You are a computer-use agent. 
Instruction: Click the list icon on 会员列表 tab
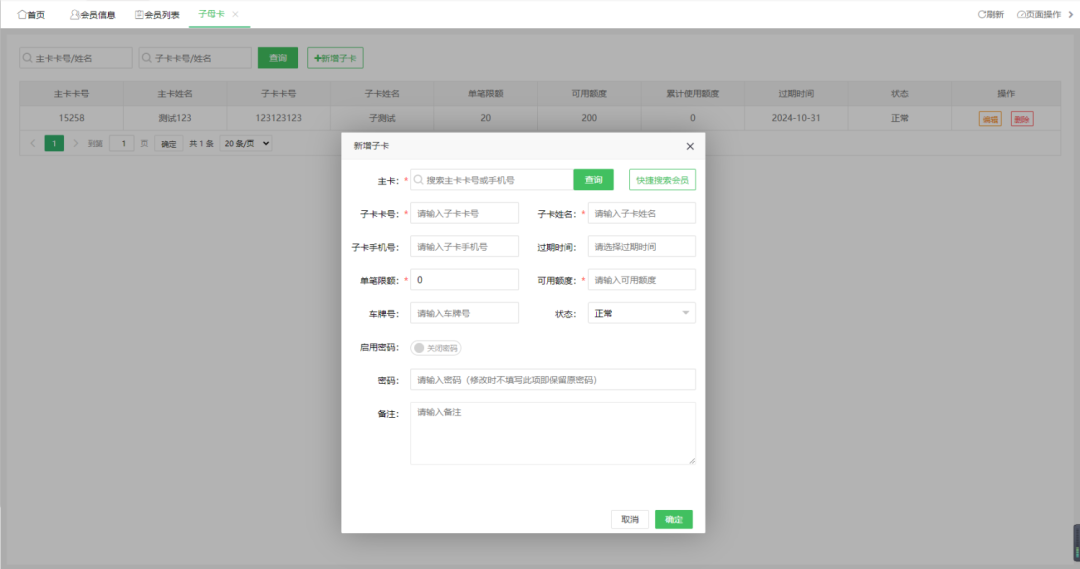[139, 15]
